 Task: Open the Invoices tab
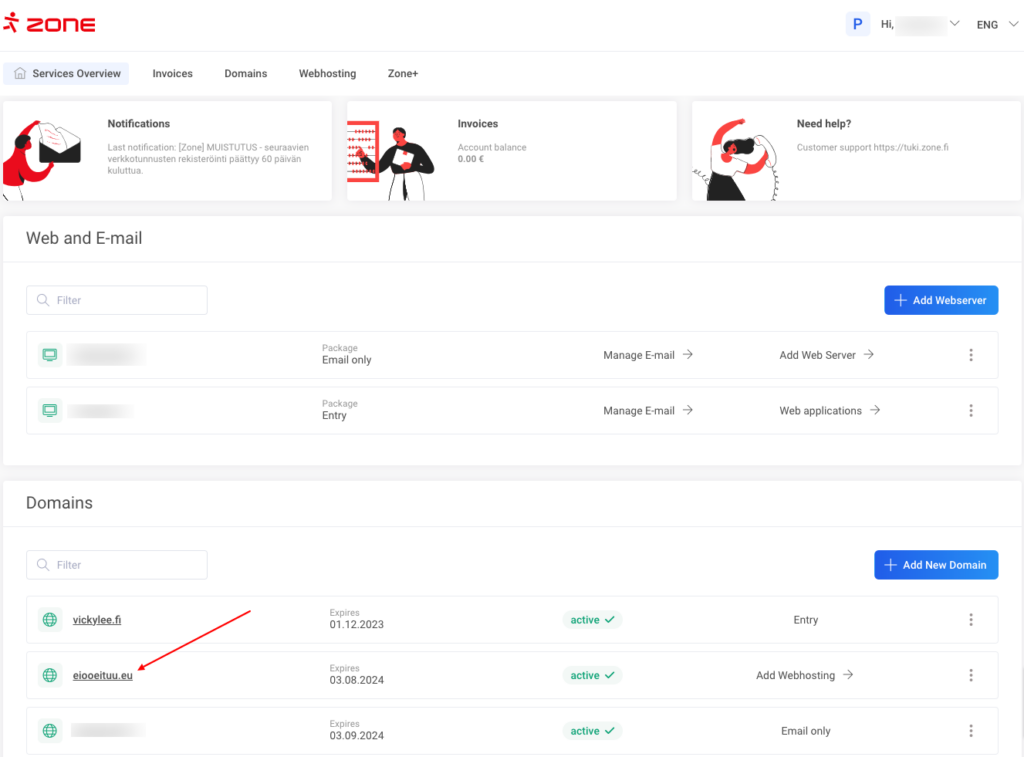172,74
